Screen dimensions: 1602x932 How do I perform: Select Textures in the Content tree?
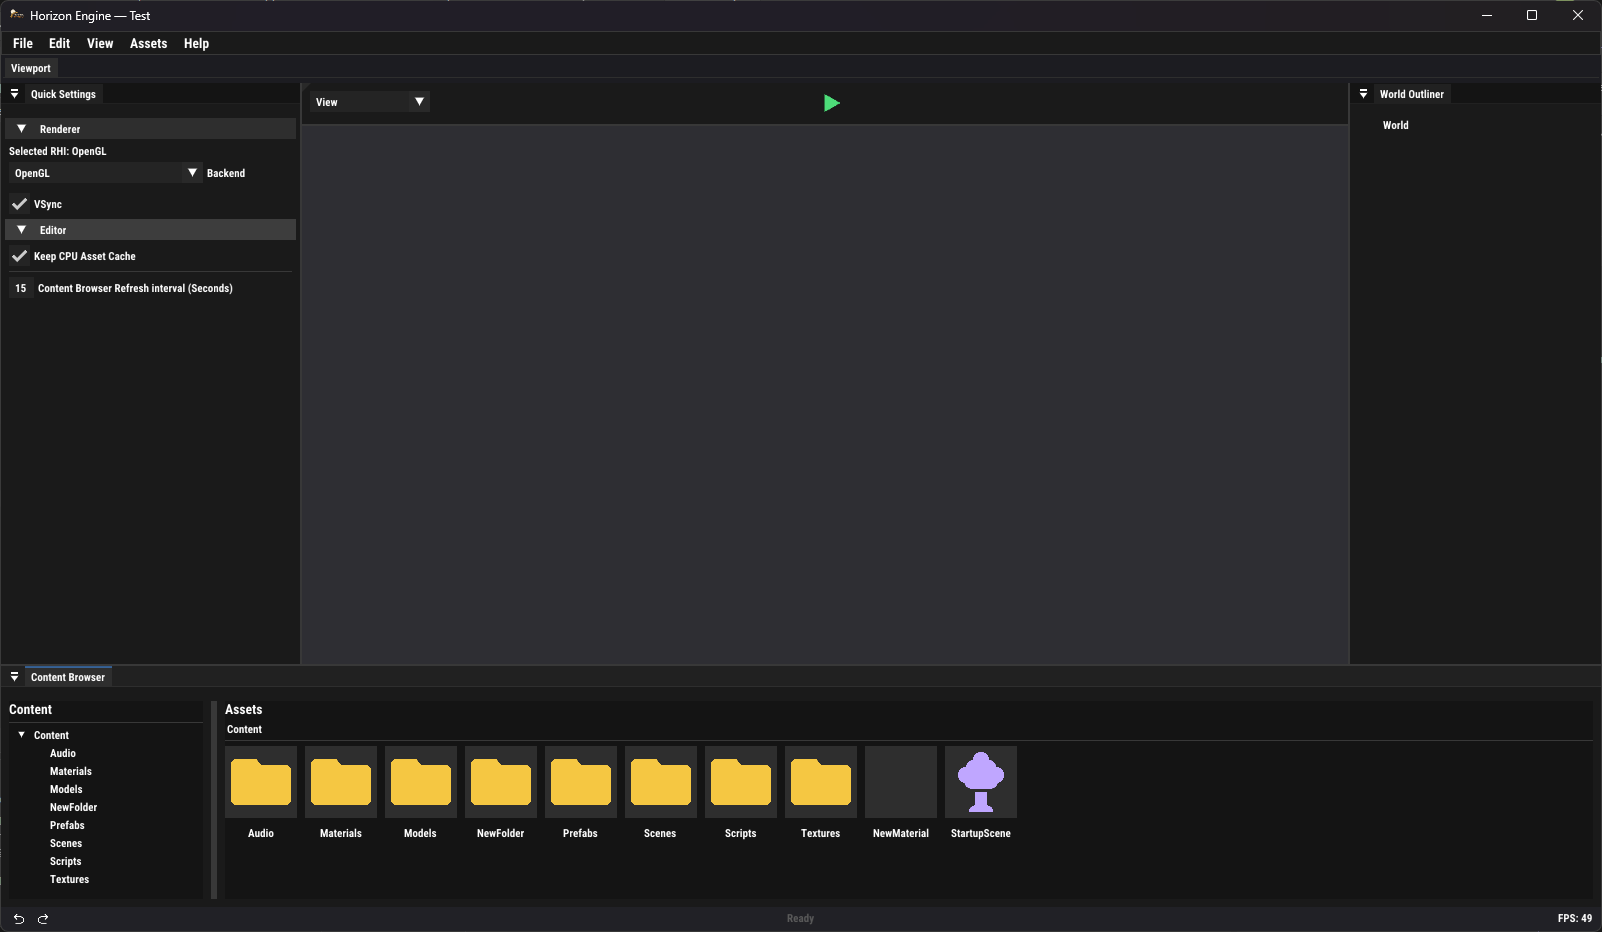pos(70,879)
